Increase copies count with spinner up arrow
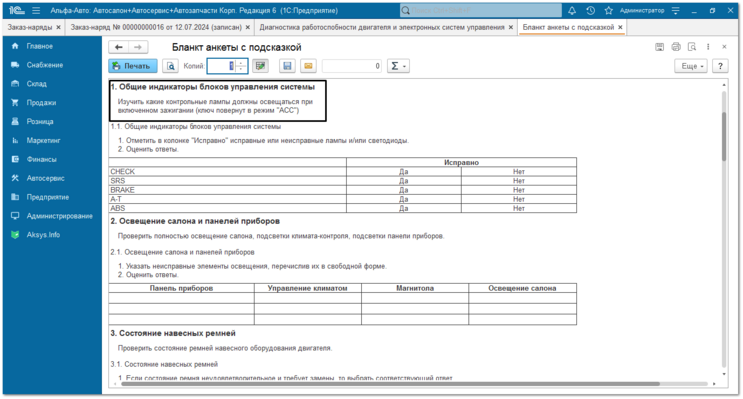 click(x=241, y=63)
